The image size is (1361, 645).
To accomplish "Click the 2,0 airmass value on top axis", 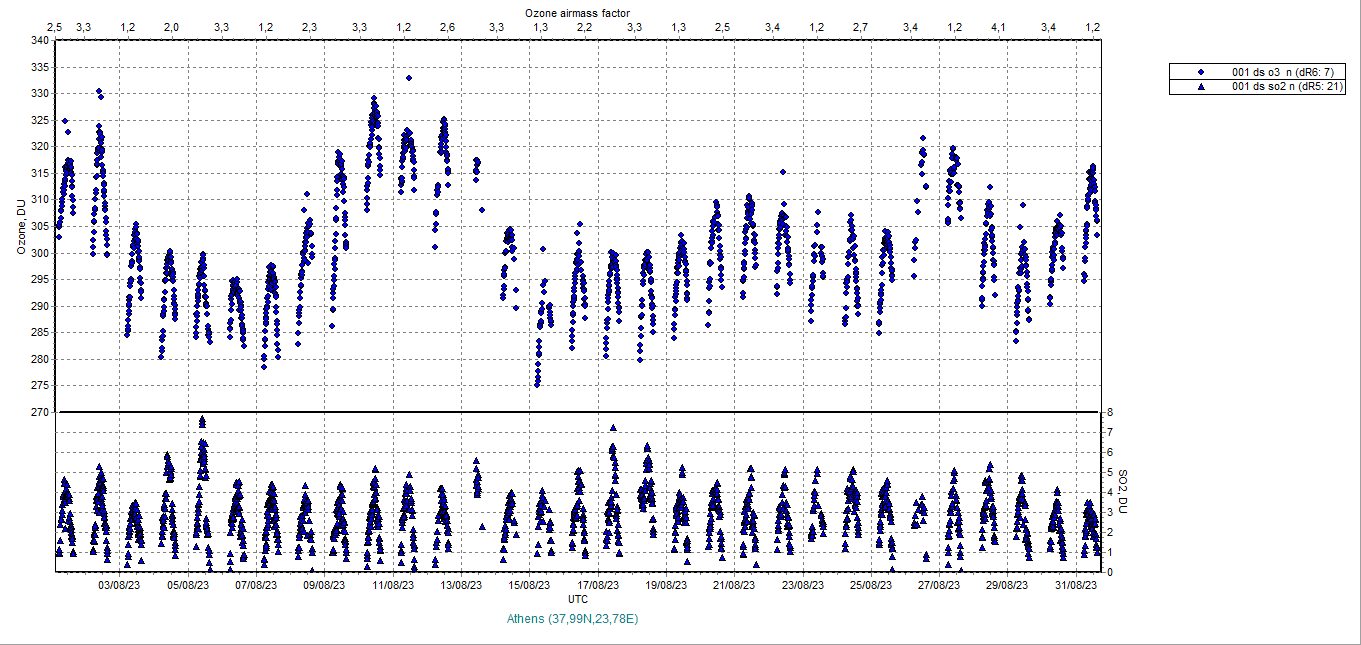I will coord(171,26).
